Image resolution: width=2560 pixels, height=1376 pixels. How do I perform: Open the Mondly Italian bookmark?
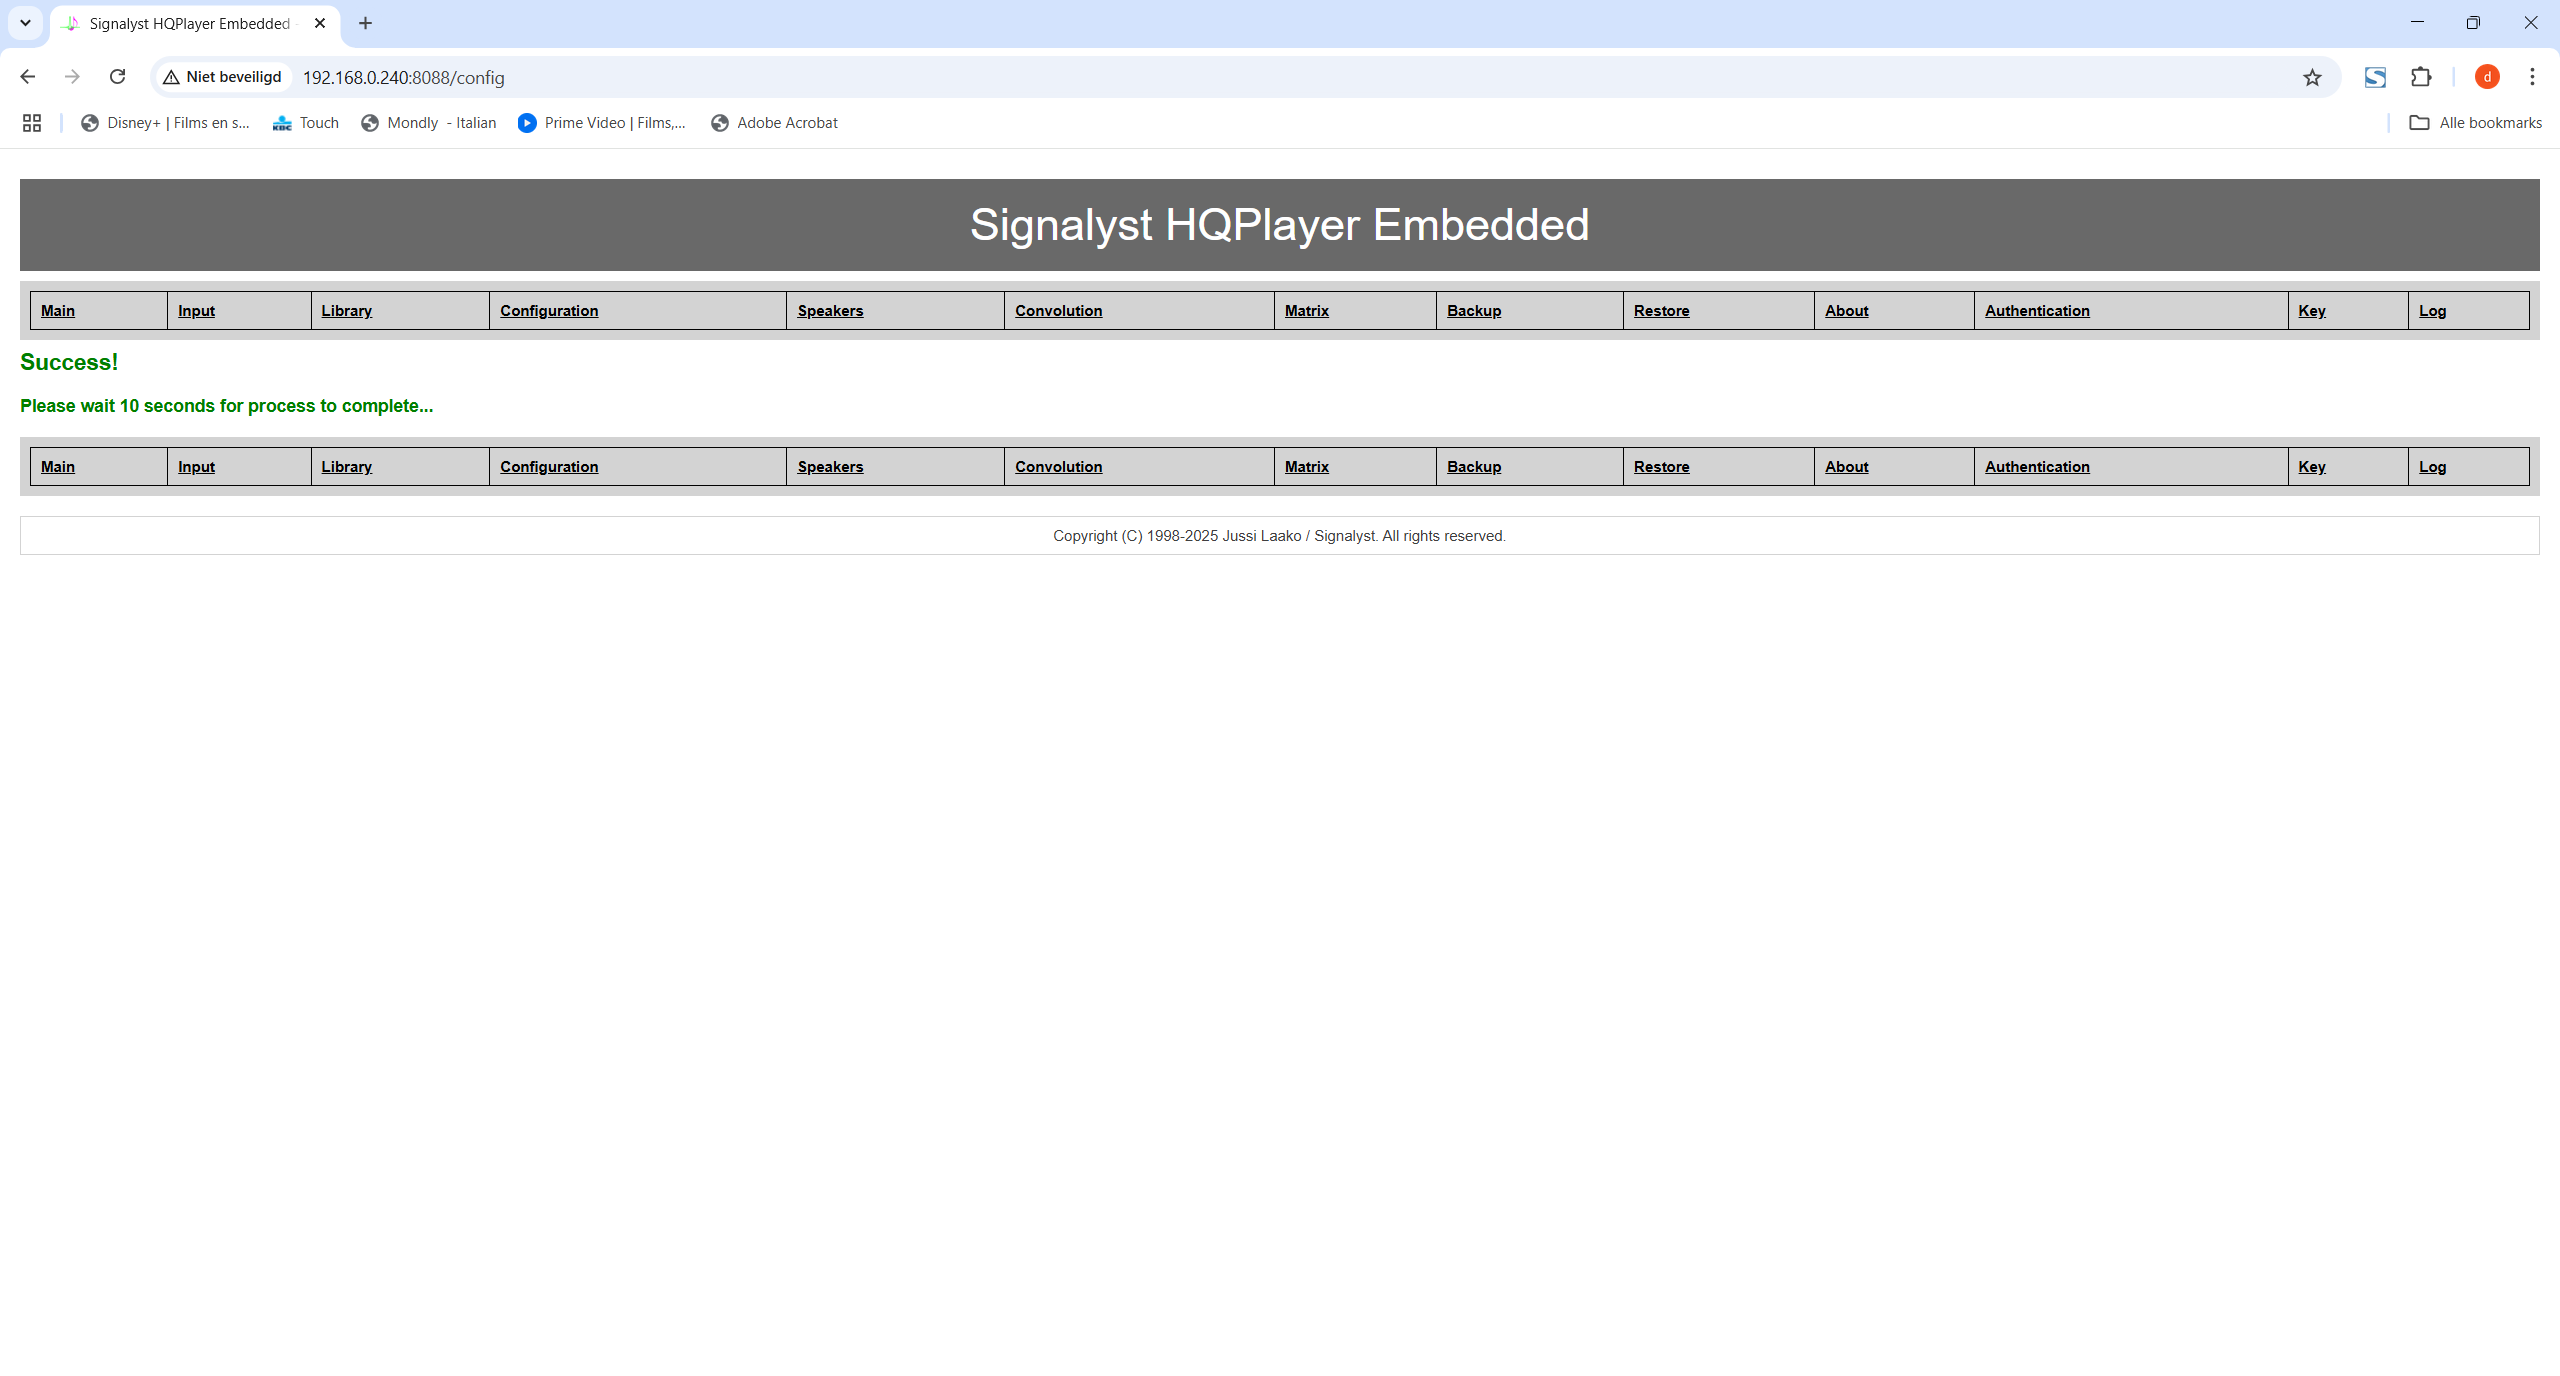click(428, 123)
